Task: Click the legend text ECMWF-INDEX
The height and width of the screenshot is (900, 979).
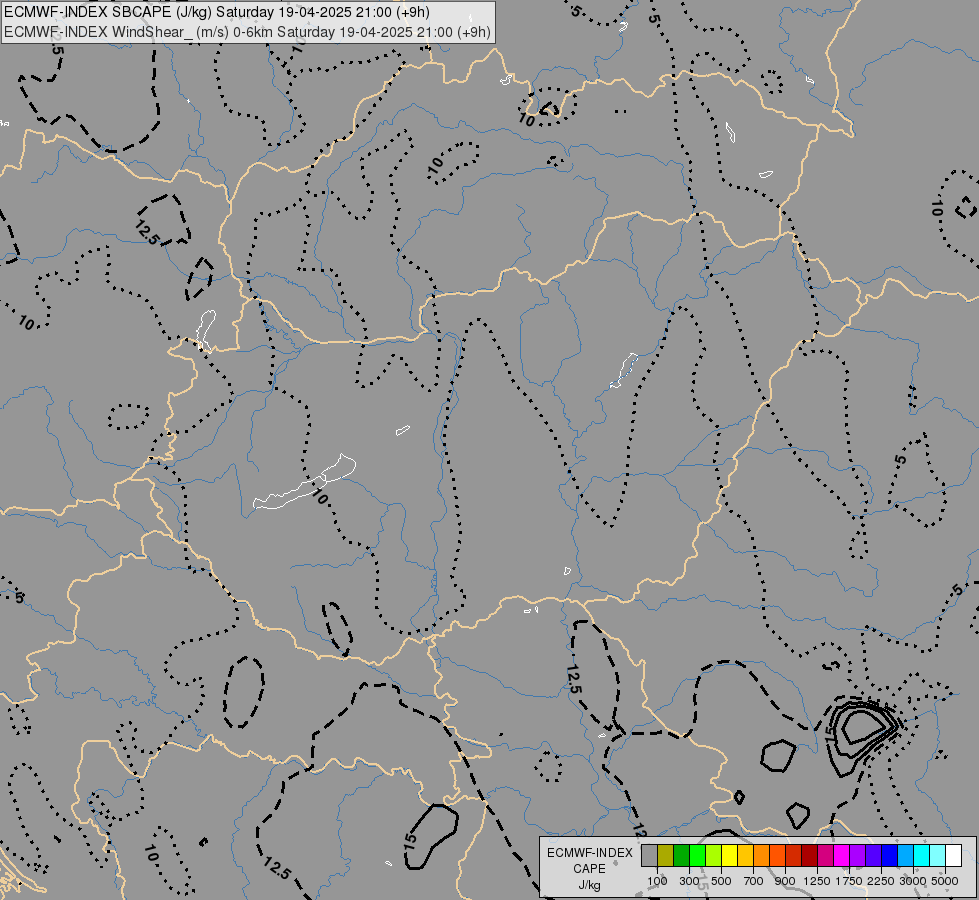Action: click(590, 853)
